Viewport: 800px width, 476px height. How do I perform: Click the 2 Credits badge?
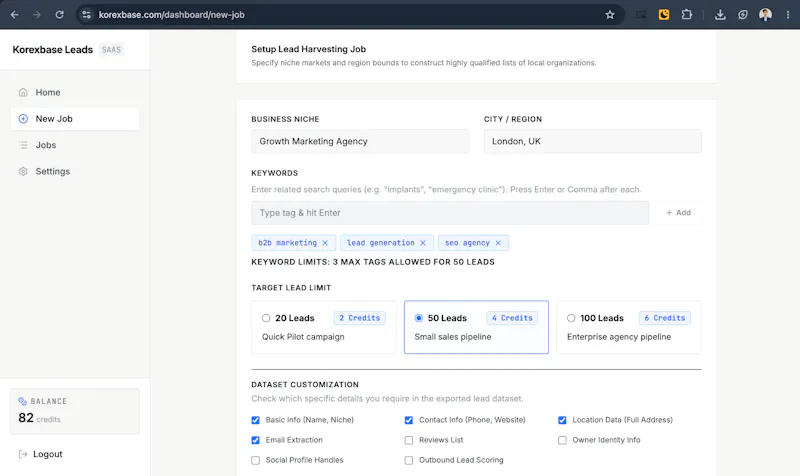coord(360,318)
